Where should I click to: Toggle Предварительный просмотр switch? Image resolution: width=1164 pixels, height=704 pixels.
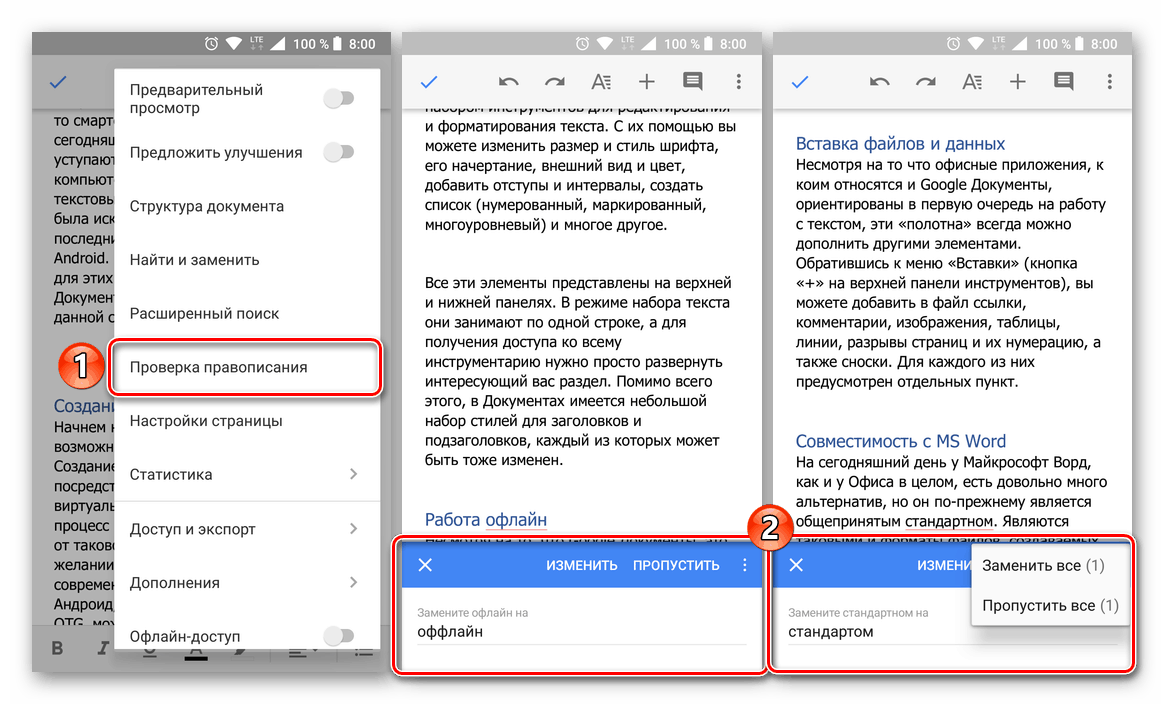pos(339,98)
